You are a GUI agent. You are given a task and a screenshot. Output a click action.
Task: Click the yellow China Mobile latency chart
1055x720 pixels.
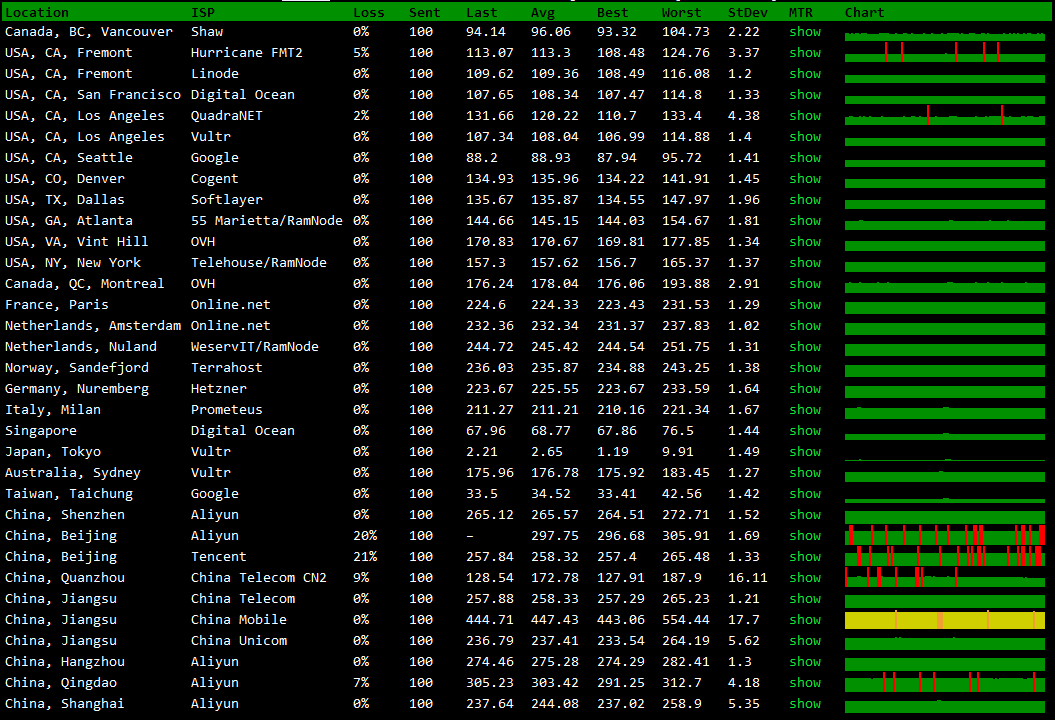click(x=945, y=620)
